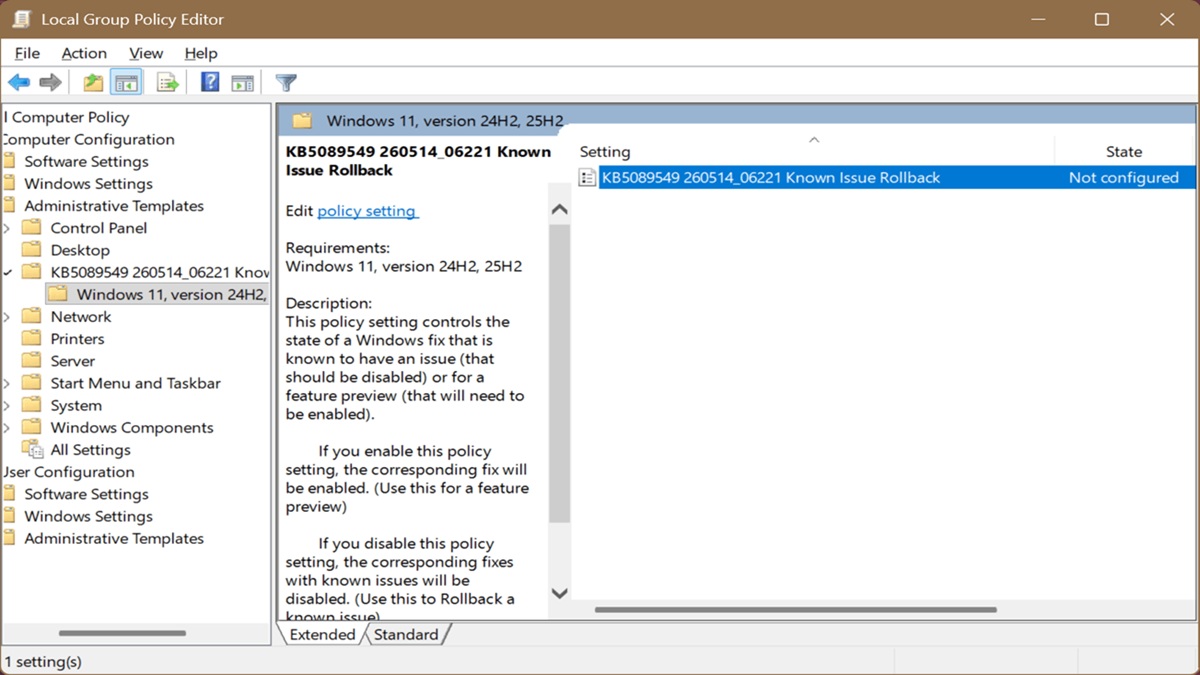
Task: Select User Configuration in the tree
Action: pos(68,472)
